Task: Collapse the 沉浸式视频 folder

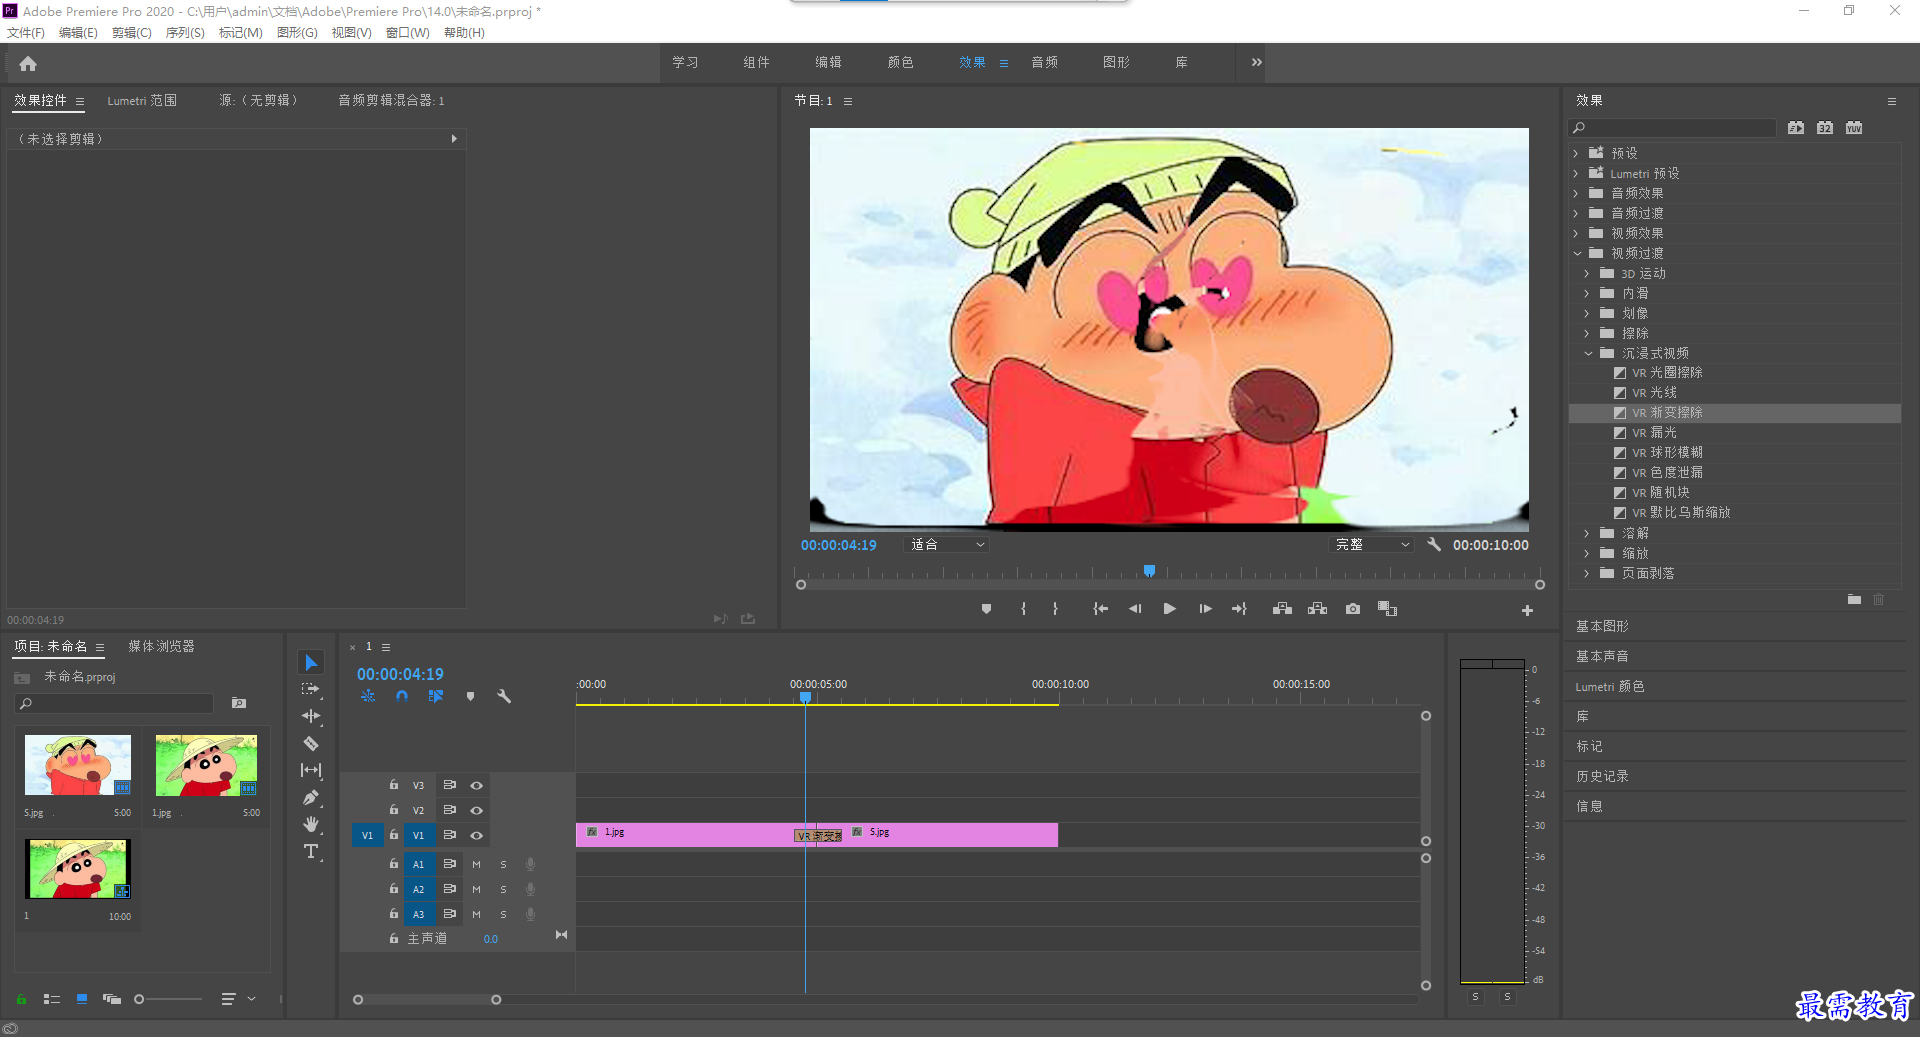Action: pos(1588,353)
